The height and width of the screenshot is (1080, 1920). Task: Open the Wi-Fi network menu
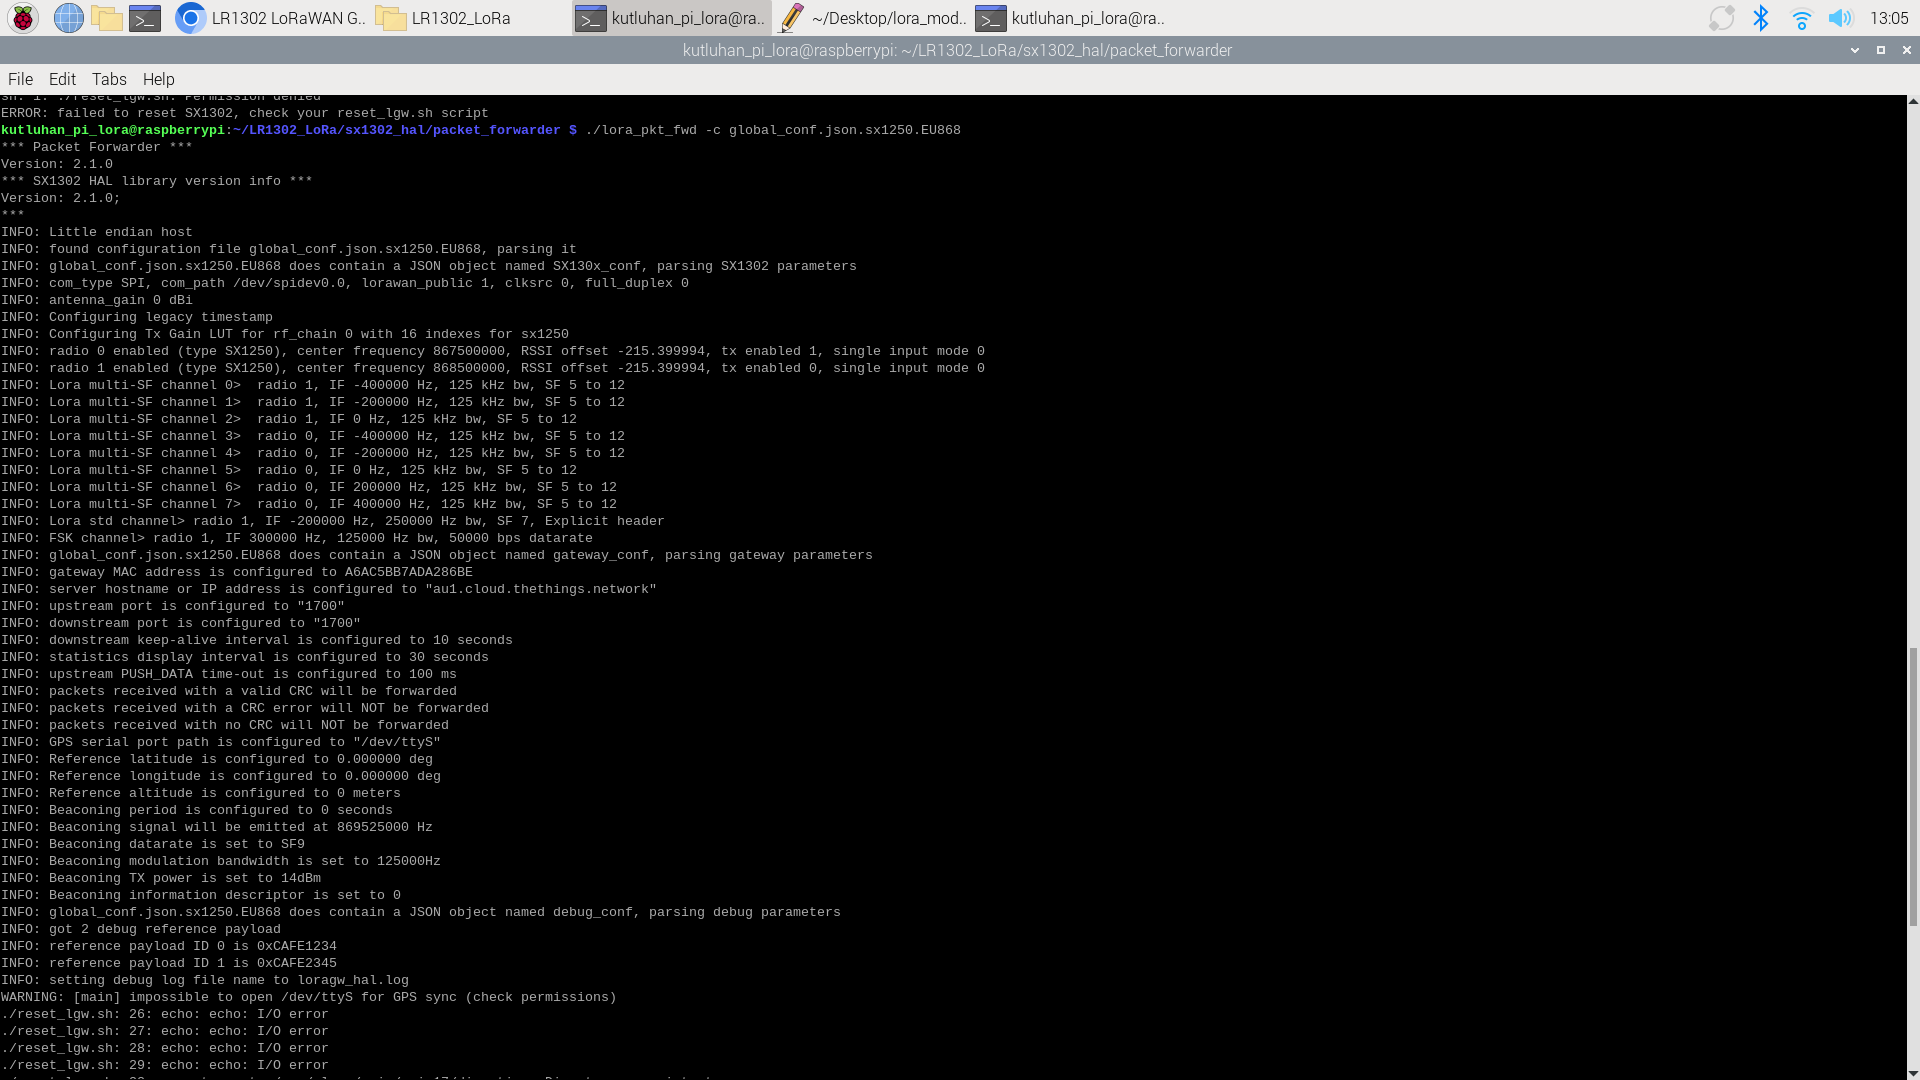pos(1801,18)
